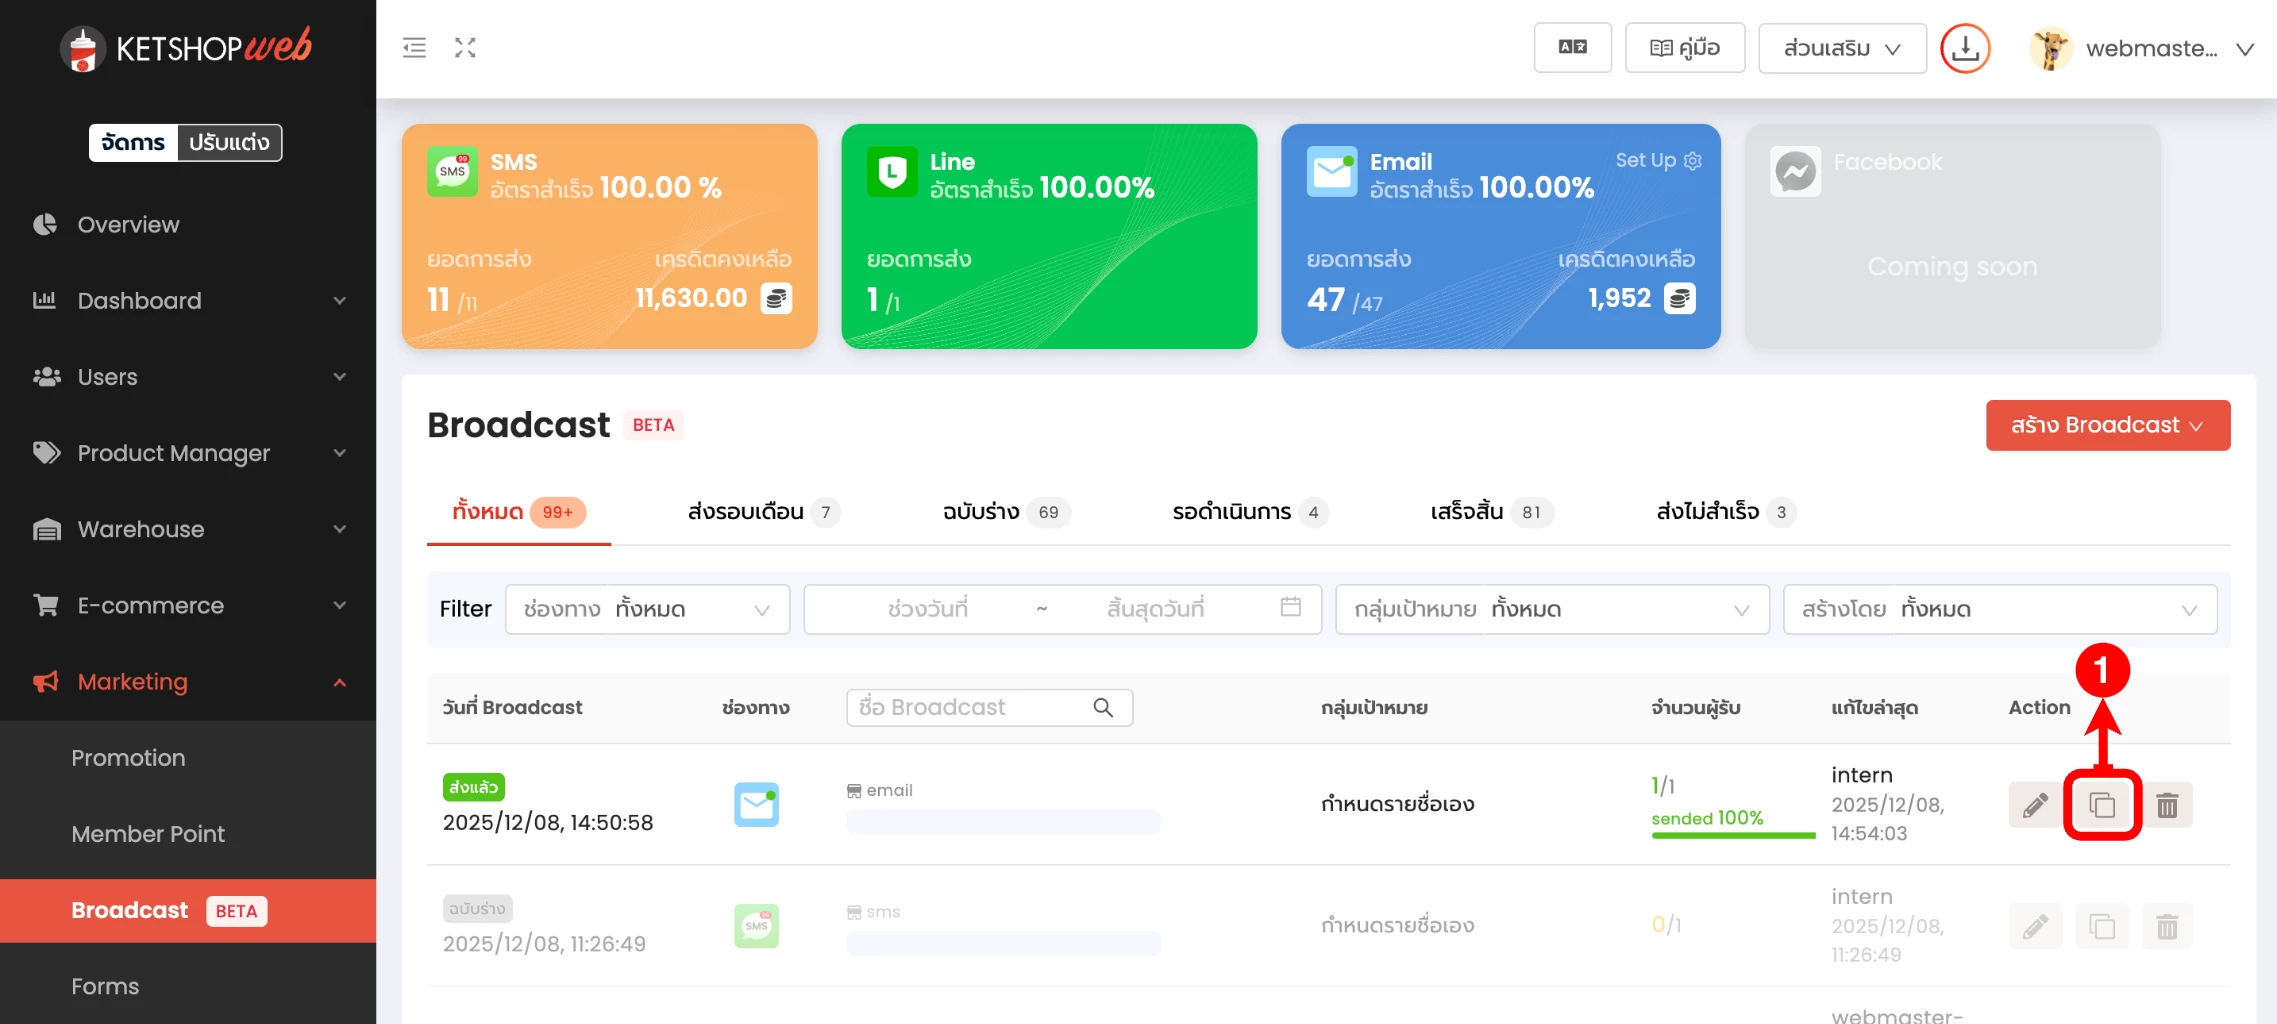The image size is (2277, 1024).
Task: Enter fullscreen using the expand icon
Action: point(465,48)
